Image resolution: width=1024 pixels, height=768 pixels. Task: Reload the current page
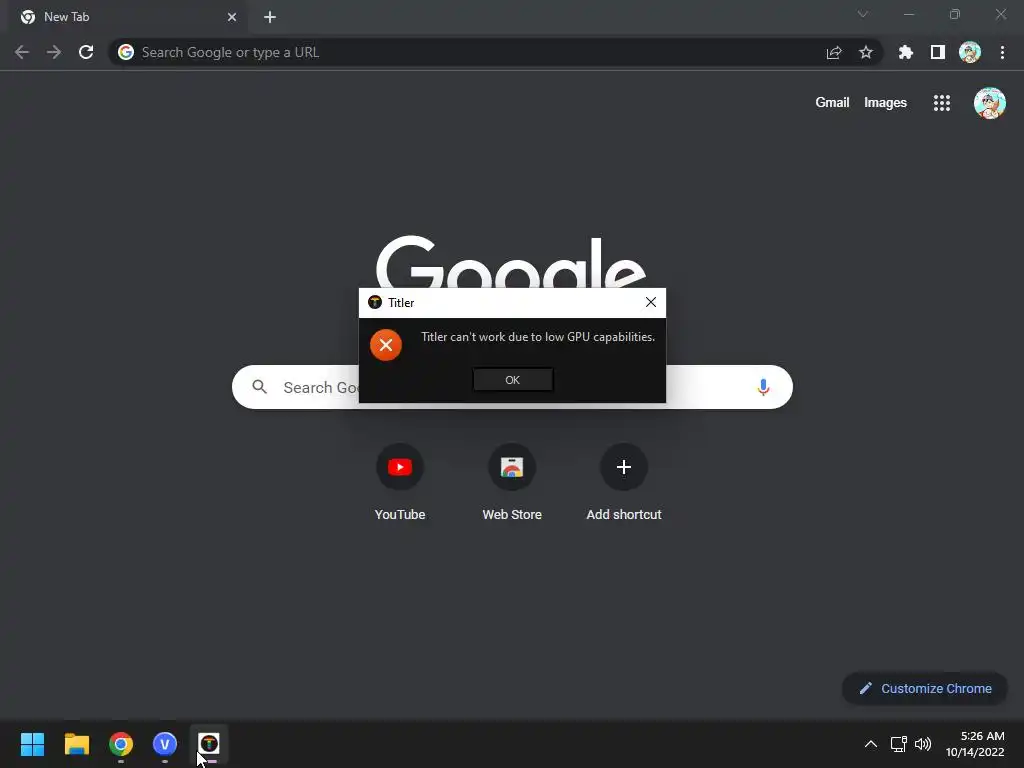coord(86,52)
